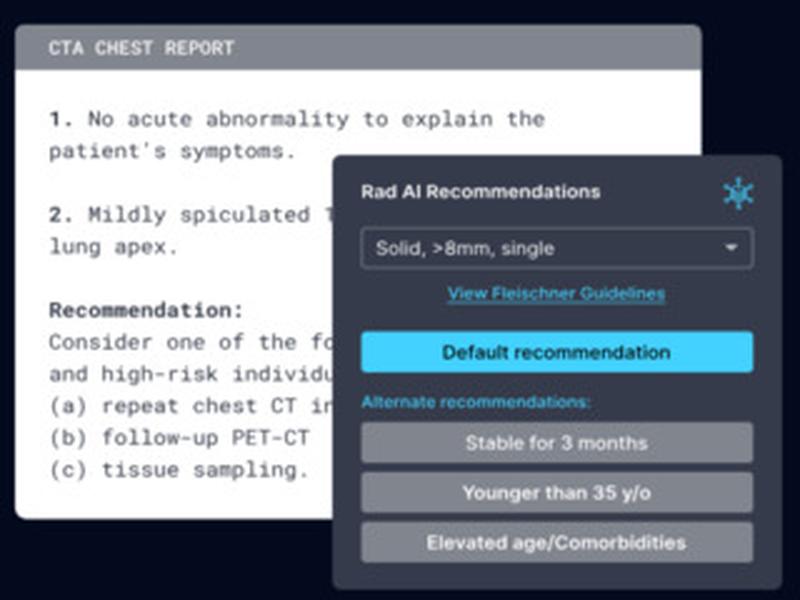
Task: Choose the 'Younger than 35 y/o' alternate
Action: [557, 493]
